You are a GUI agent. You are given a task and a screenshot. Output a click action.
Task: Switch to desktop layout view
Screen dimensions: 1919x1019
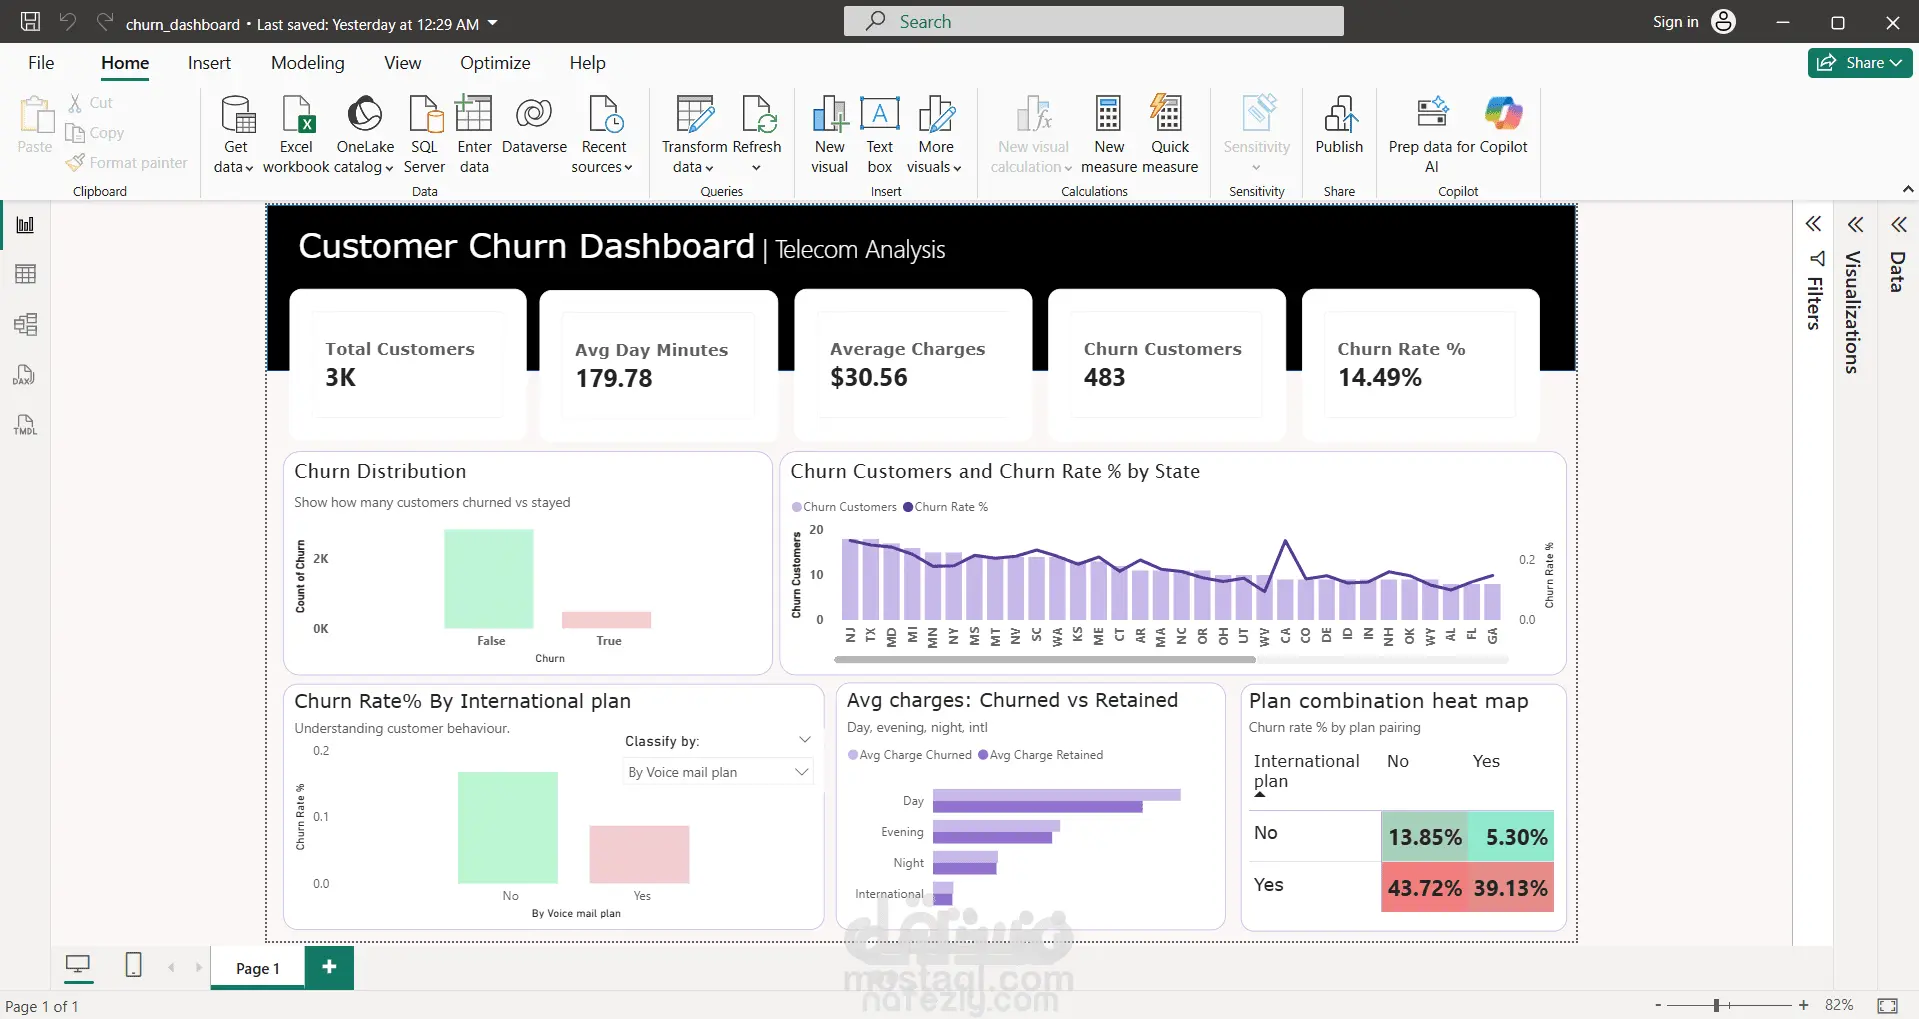tap(77, 965)
